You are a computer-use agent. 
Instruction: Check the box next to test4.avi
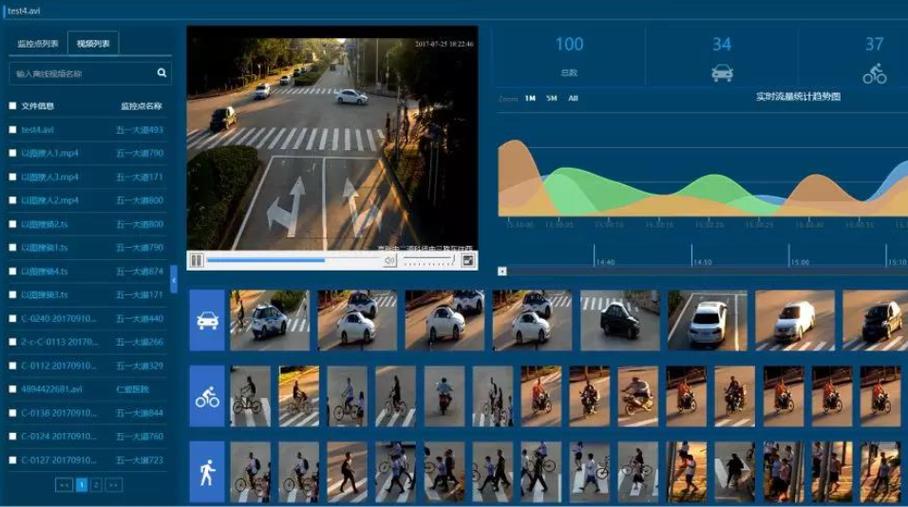(x=13, y=130)
